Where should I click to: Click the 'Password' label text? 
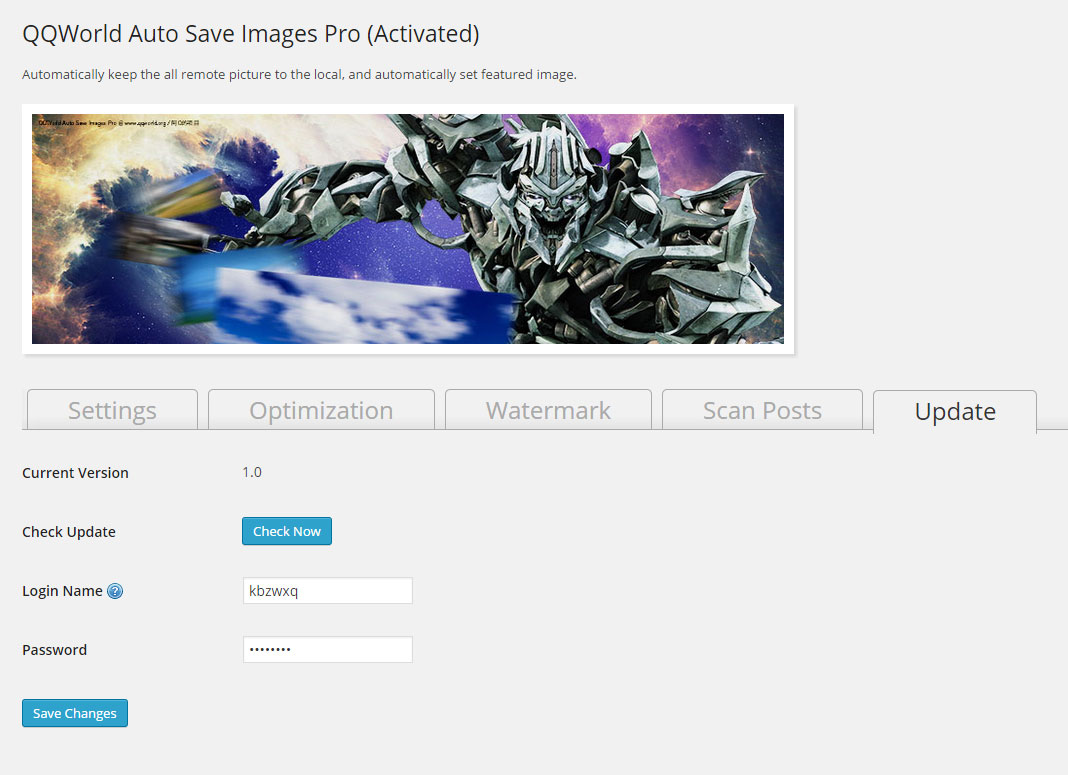tap(54, 650)
